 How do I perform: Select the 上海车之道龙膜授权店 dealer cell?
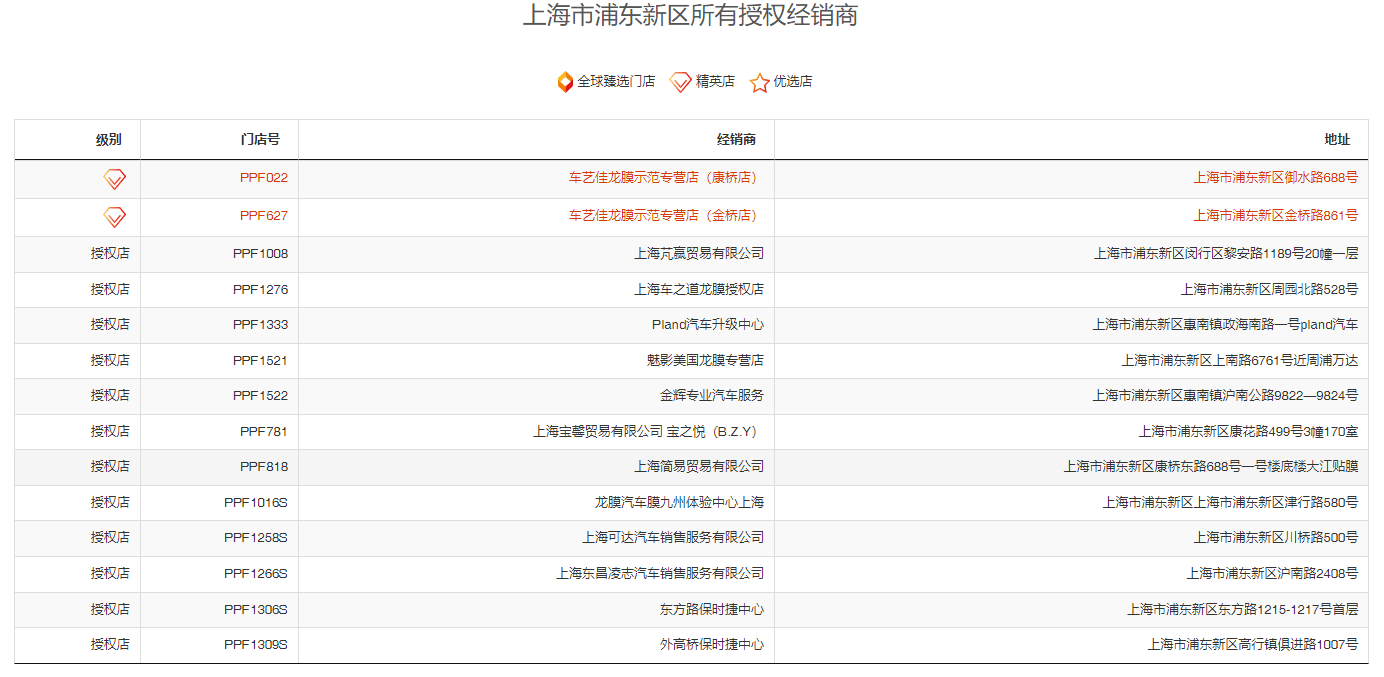tap(698, 290)
